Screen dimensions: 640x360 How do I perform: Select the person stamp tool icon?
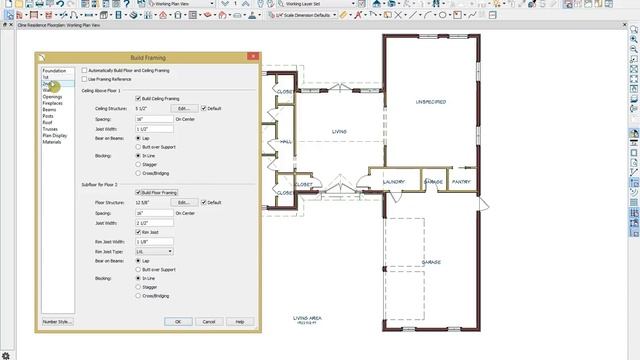(252, 16)
